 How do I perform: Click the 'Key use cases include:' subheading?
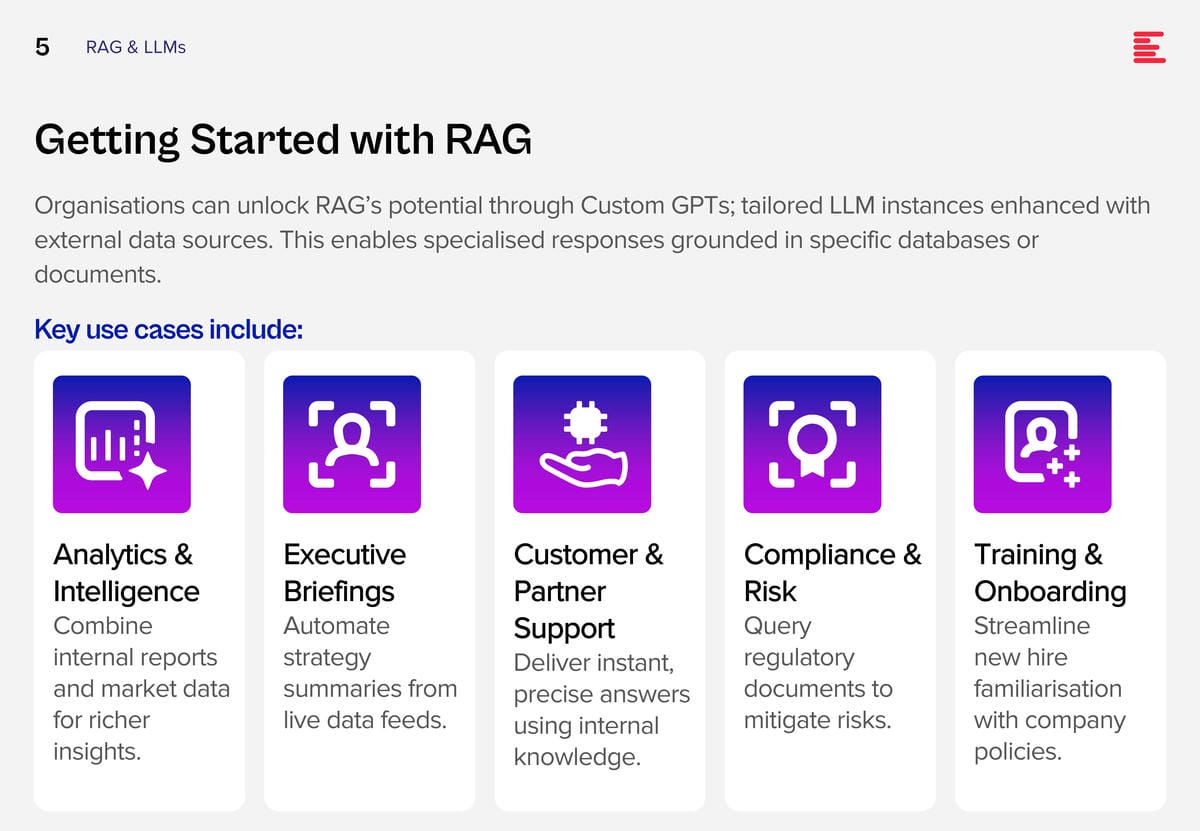(168, 329)
